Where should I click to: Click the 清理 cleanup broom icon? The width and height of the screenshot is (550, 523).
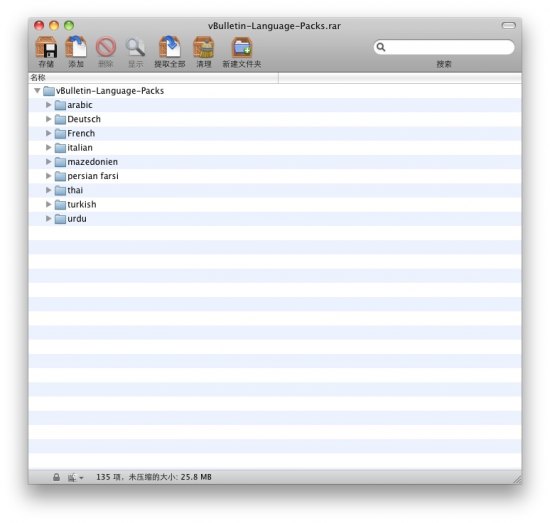point(203,47)
